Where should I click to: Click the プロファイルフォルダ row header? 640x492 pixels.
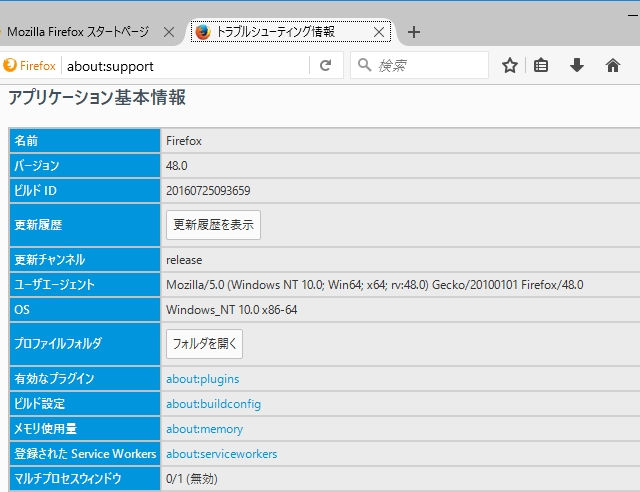tap(85, 344)
